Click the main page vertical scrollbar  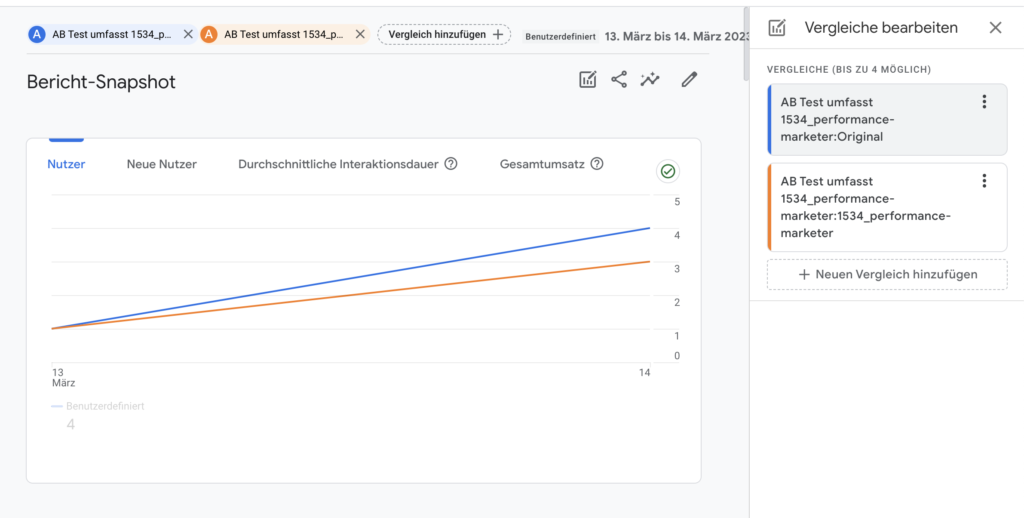coord(746,44)
